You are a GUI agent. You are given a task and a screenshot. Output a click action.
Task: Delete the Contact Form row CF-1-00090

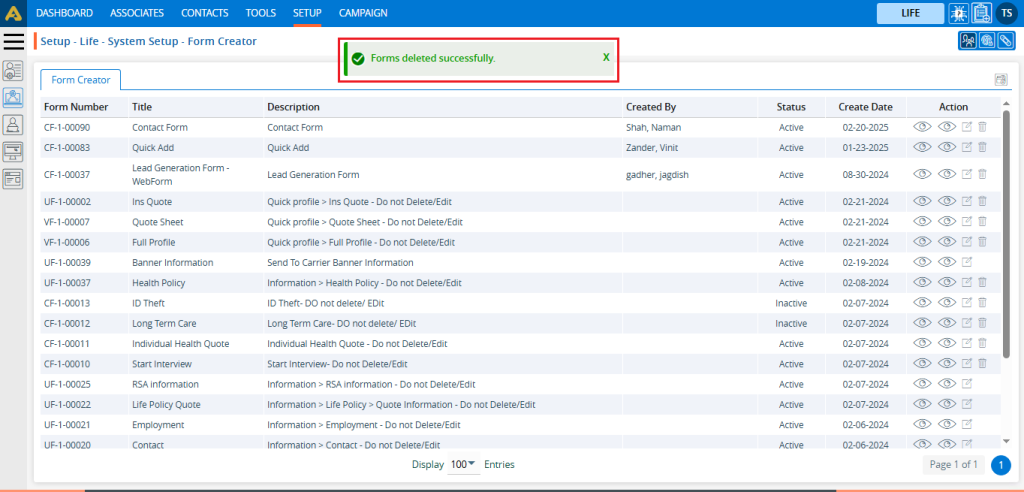(982, 127)
